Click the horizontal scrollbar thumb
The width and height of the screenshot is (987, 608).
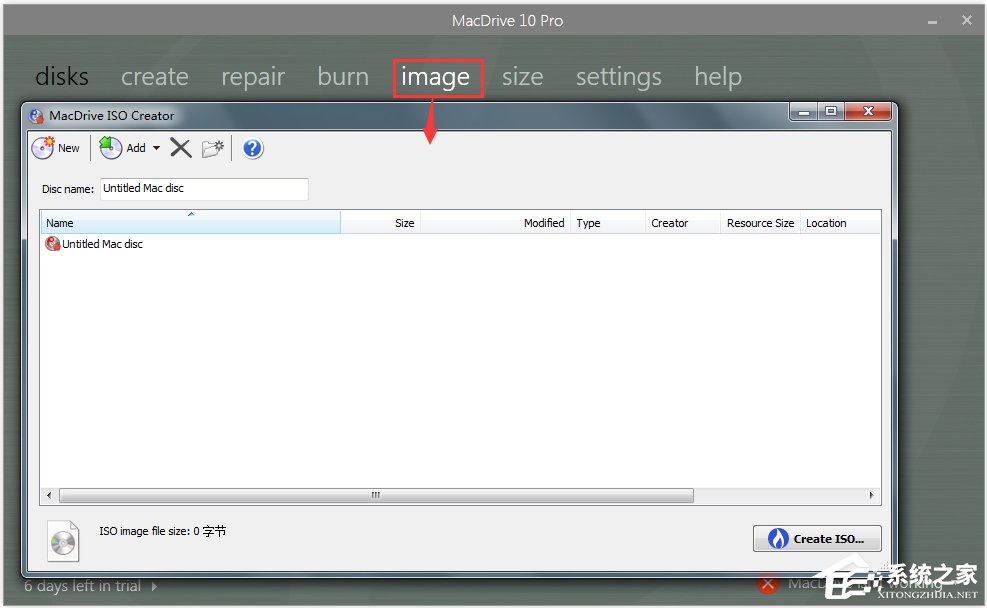(x=376, y=495)
